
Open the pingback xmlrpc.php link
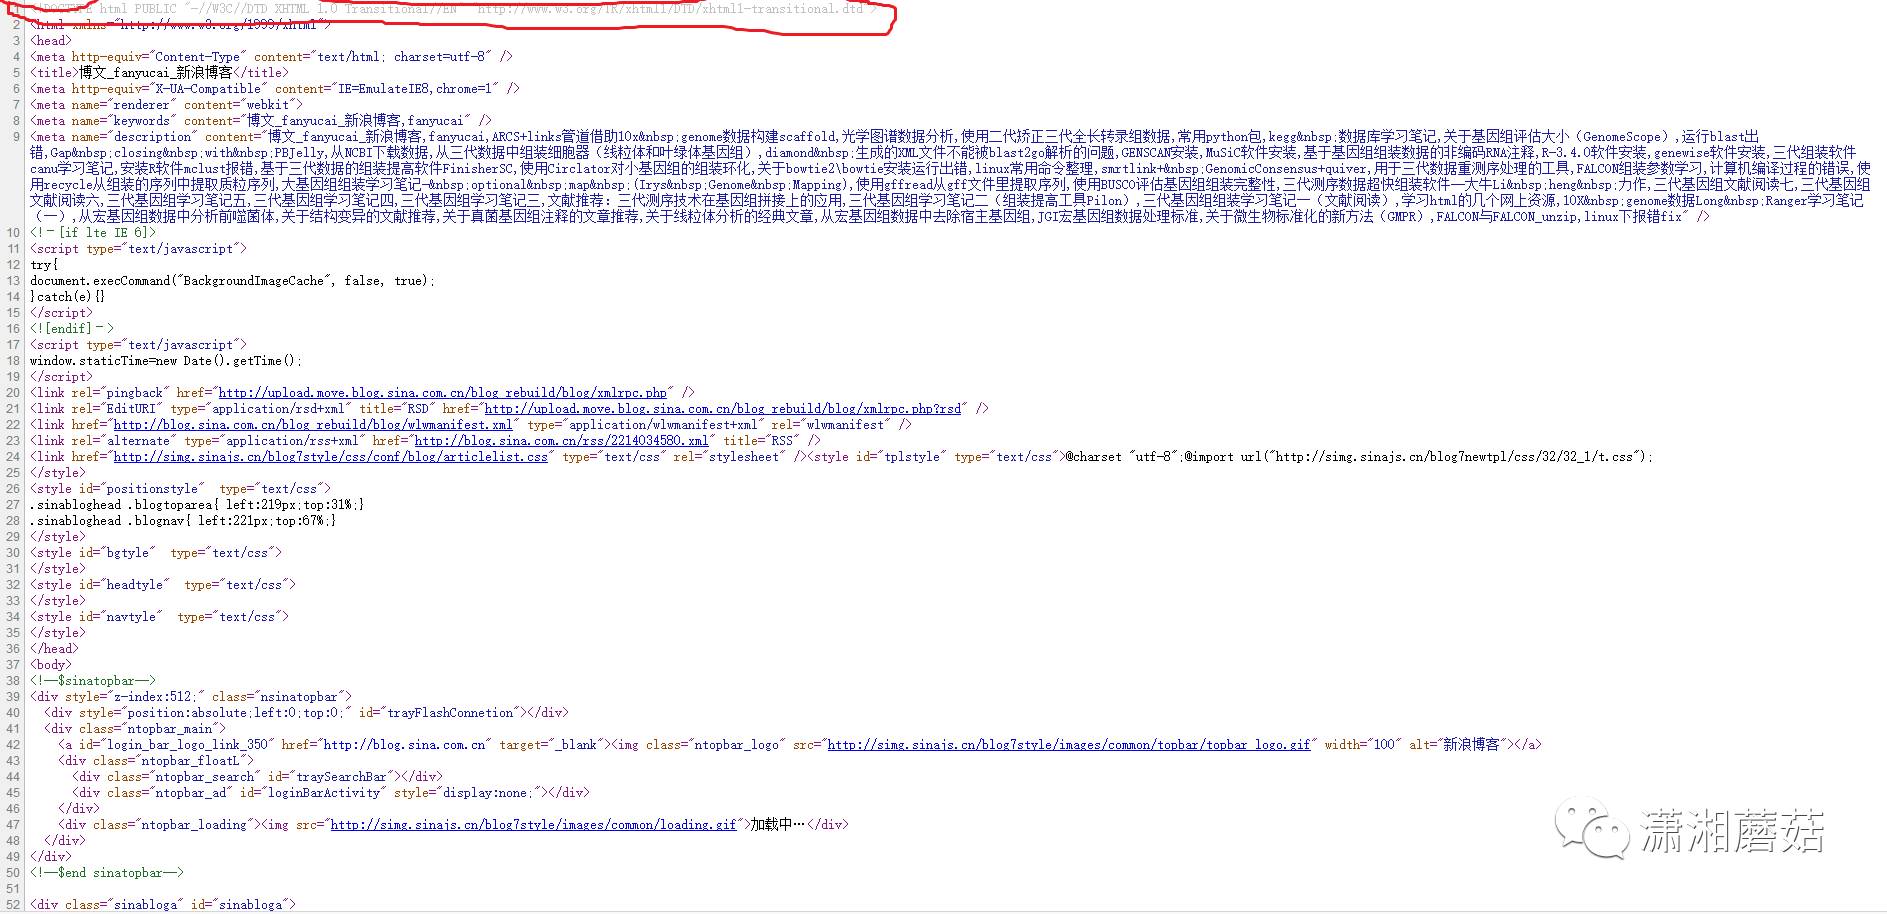point(442,393)
